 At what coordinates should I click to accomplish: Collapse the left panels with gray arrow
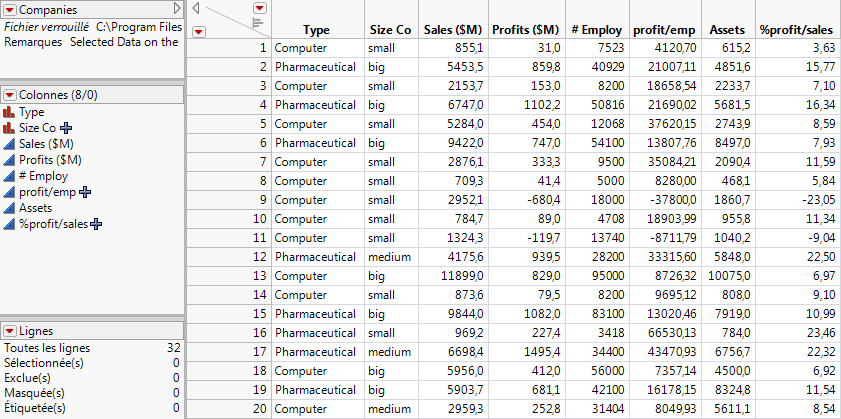pyautogui.click(x=196, y=8)
